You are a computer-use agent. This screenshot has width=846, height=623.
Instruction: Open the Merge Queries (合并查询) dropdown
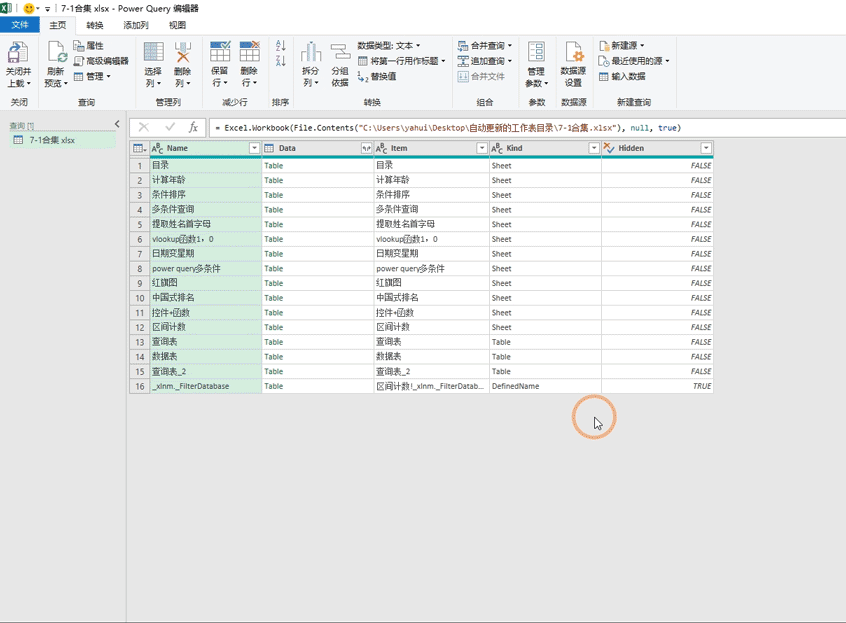485,45
